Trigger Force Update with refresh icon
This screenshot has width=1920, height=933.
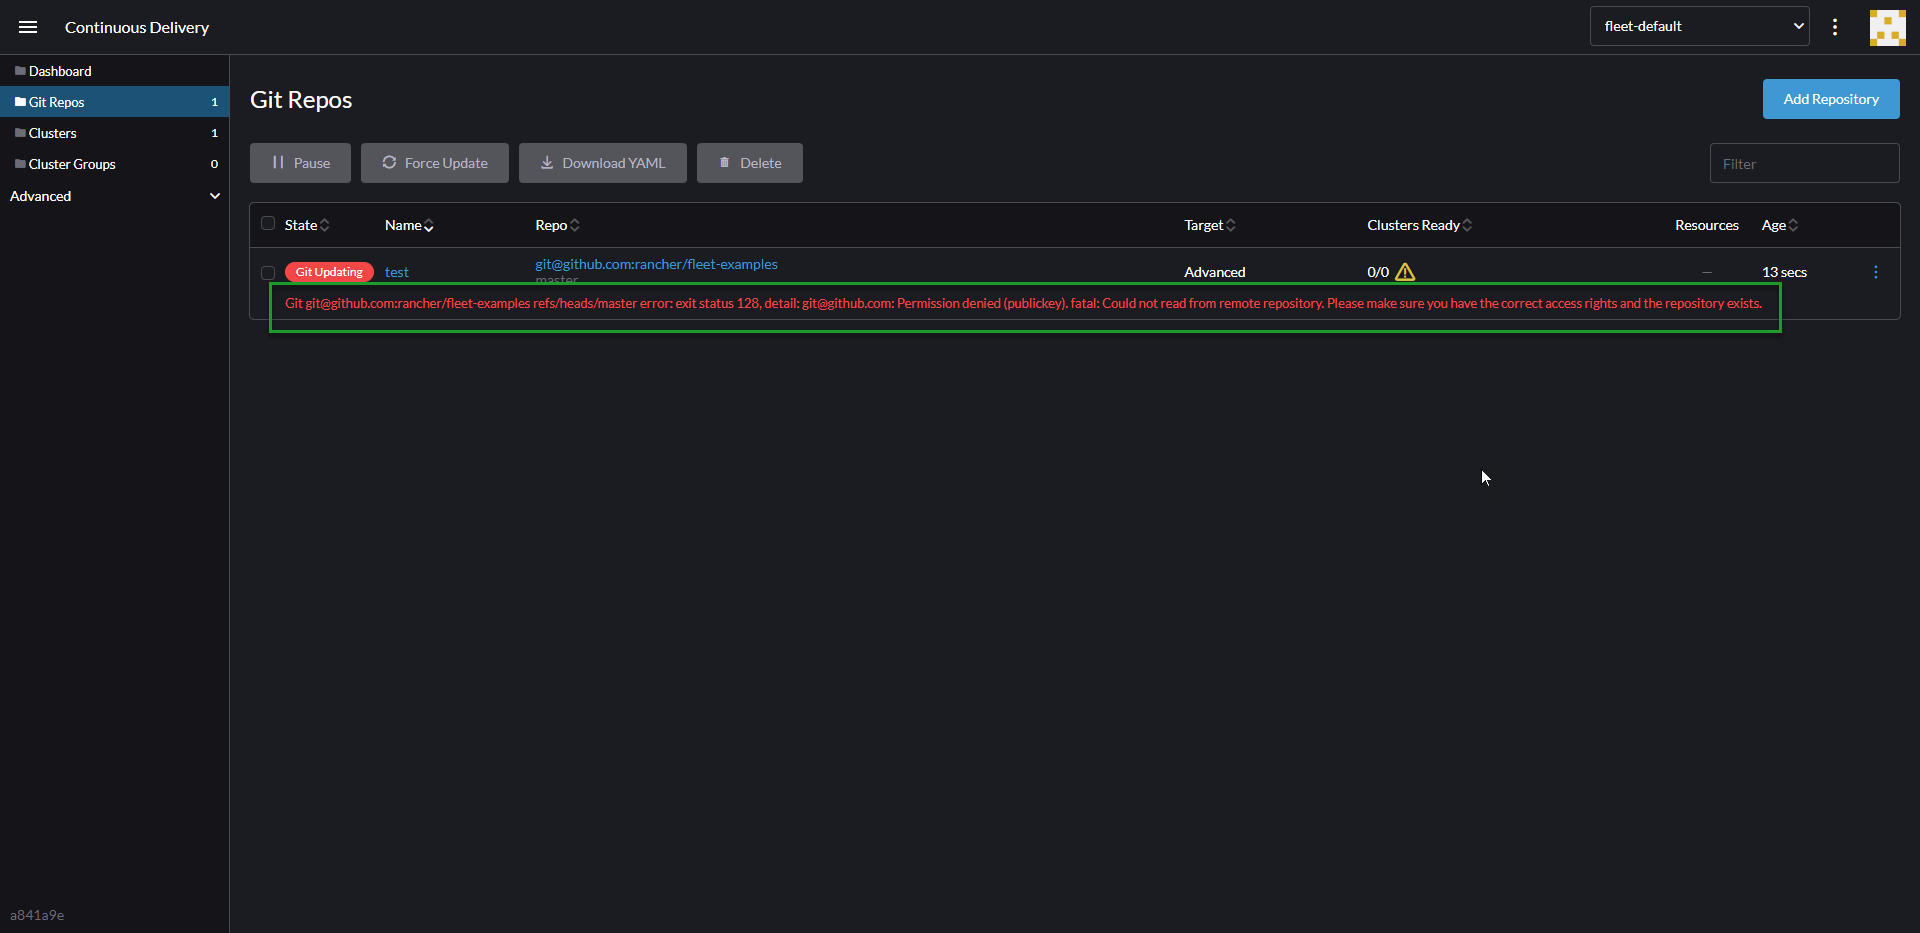click(x=389, y=162)
